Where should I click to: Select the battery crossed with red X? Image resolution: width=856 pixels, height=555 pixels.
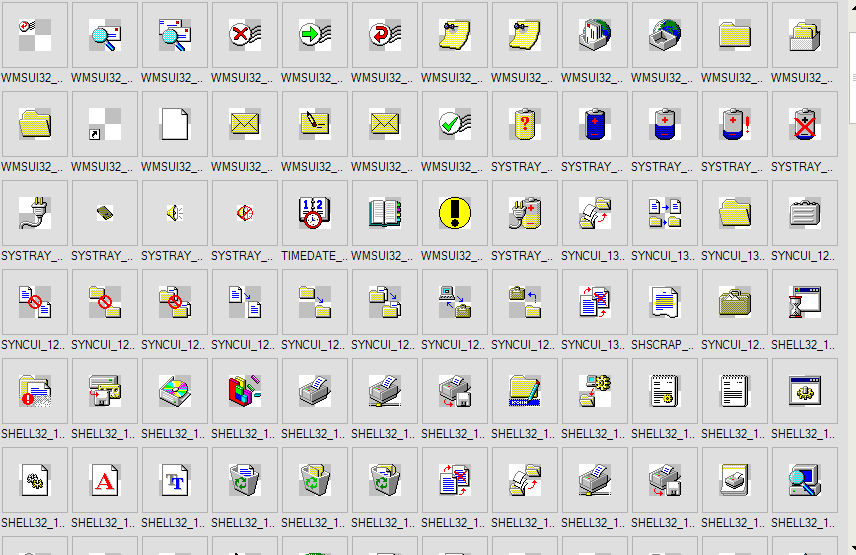click(805, 124)
